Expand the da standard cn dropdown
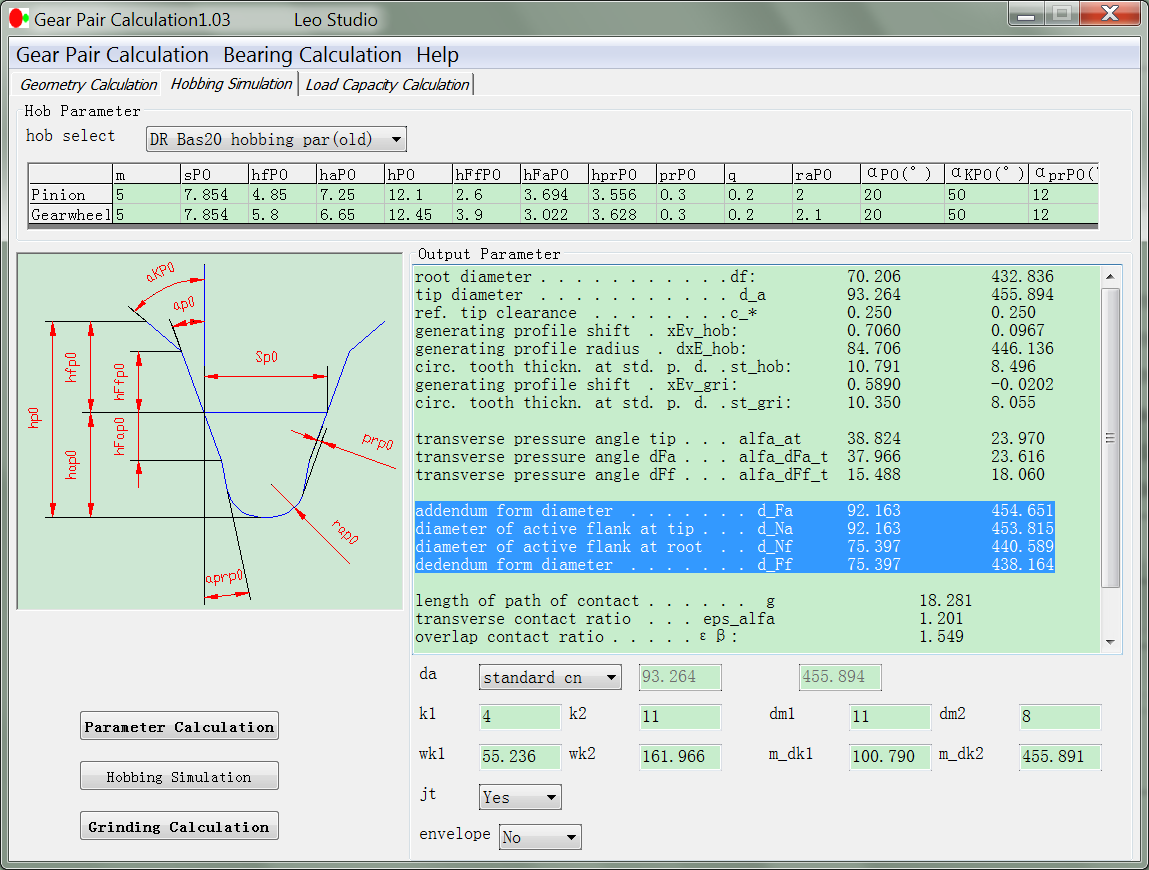This screenshot has height=870, width=1149. tap(550, 677)
